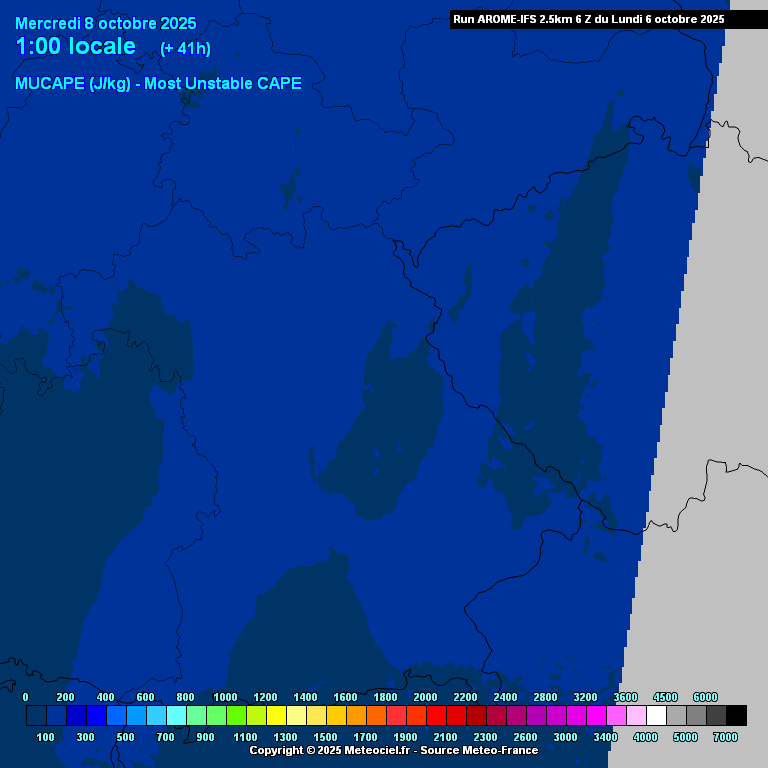Choose the orange 1600 legend swatch

pos(356,715)
